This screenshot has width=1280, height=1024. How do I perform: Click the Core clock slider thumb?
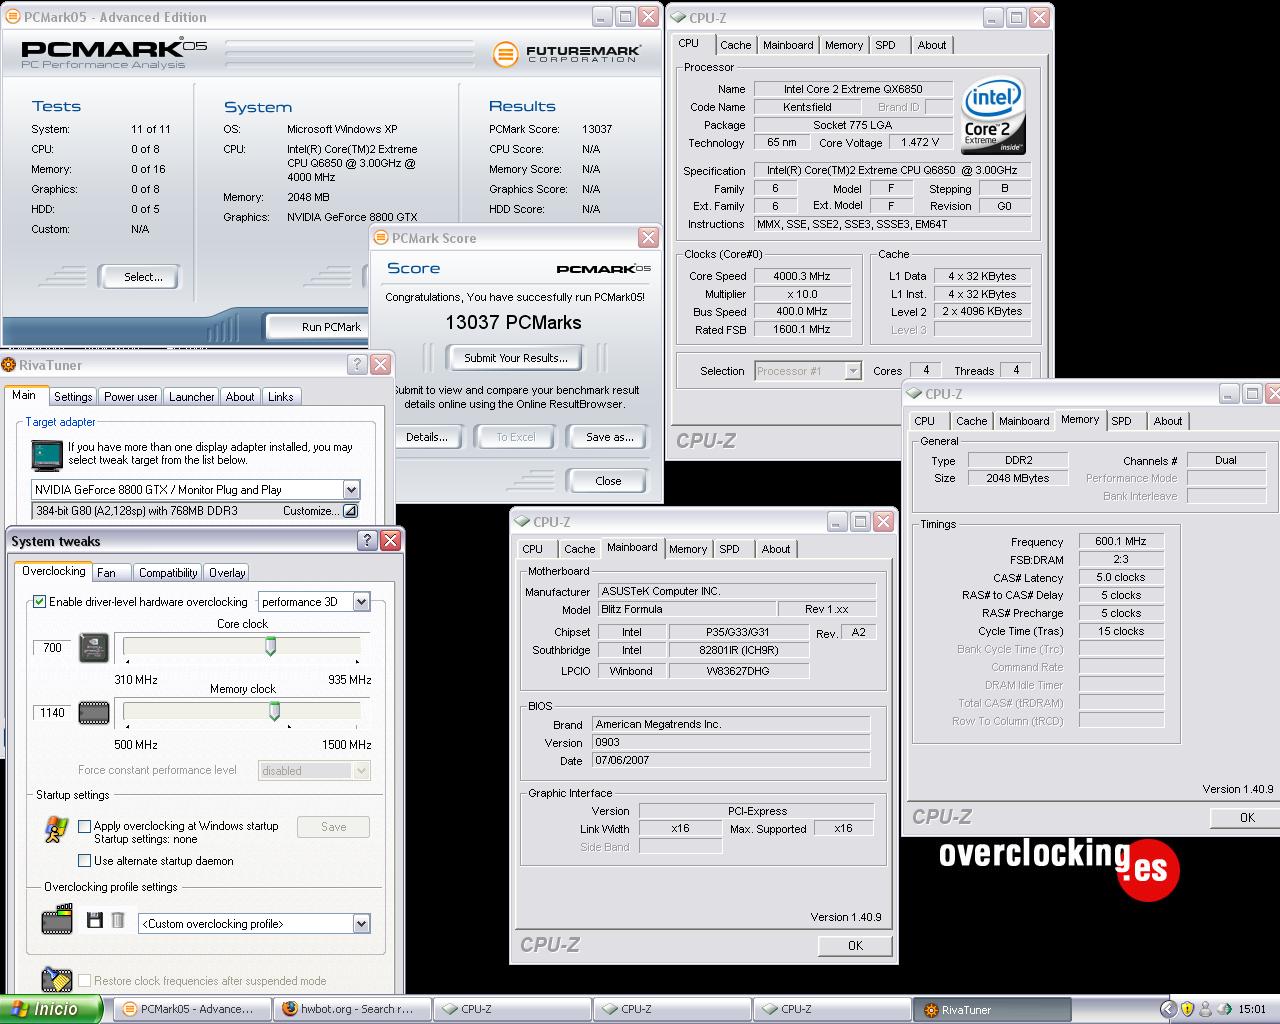point(270,647)
